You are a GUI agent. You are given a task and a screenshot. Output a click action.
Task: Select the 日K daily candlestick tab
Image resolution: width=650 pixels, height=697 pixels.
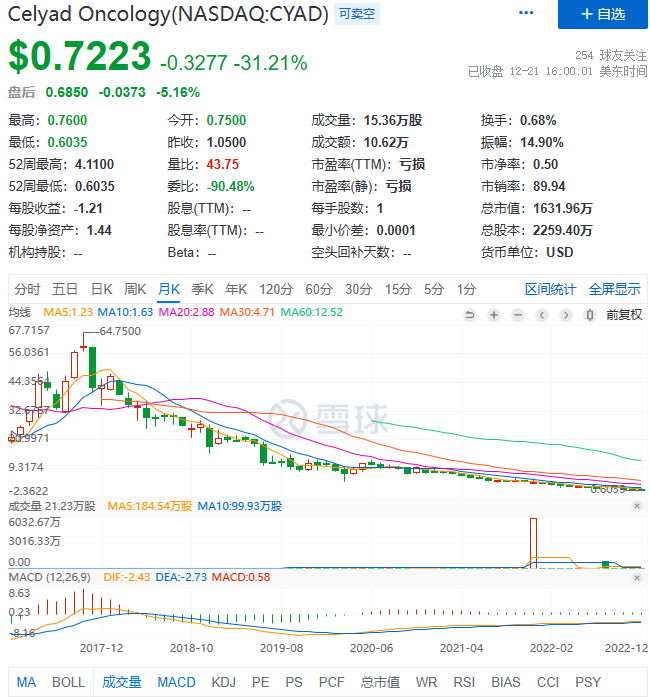[101, 289]
